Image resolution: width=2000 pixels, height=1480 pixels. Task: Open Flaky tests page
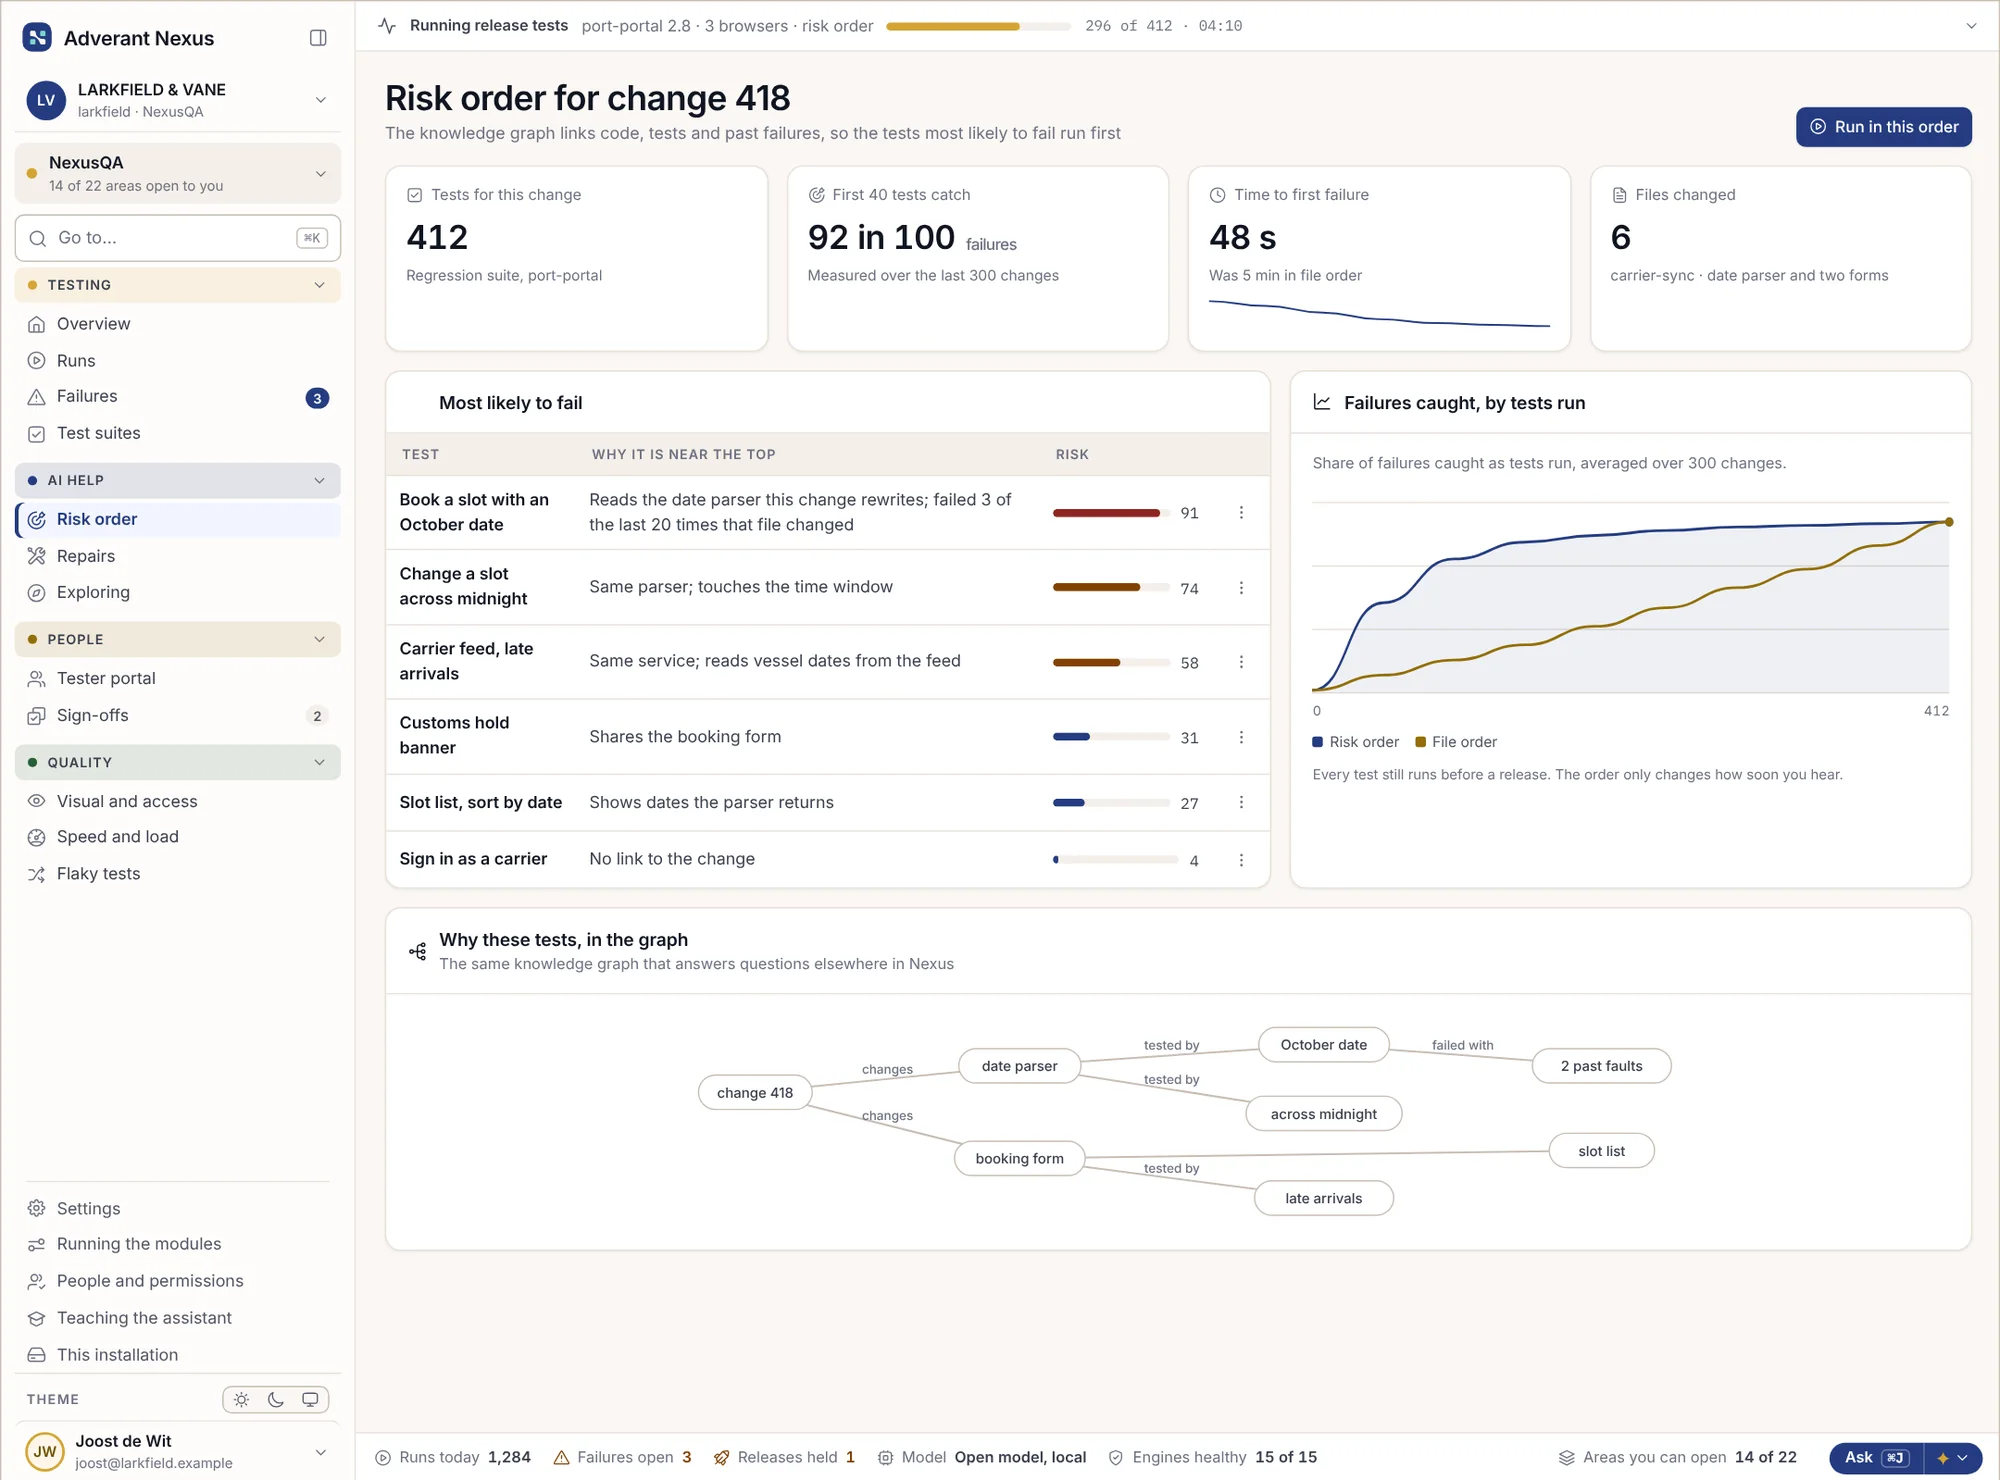(x=178, y=874)
